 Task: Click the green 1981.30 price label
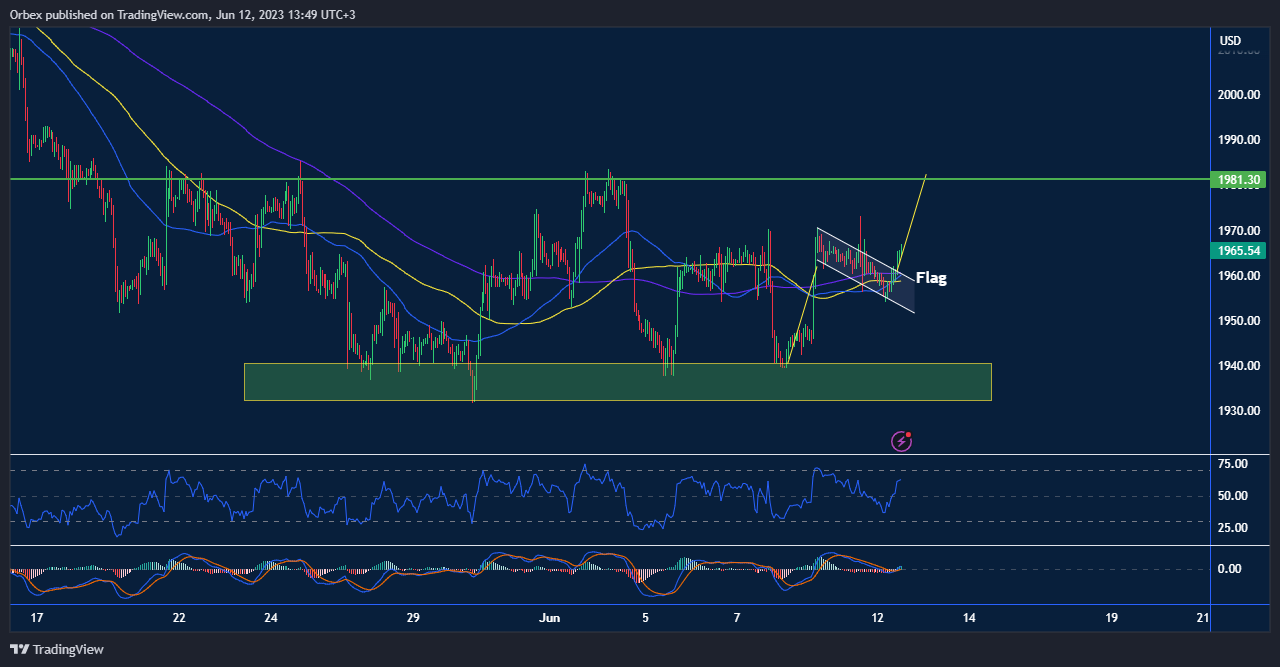pyautogui.click(x=1239, y=180)
